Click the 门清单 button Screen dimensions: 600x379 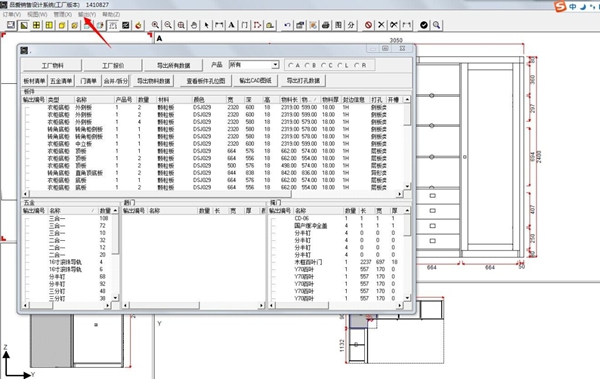coord(88,81)
